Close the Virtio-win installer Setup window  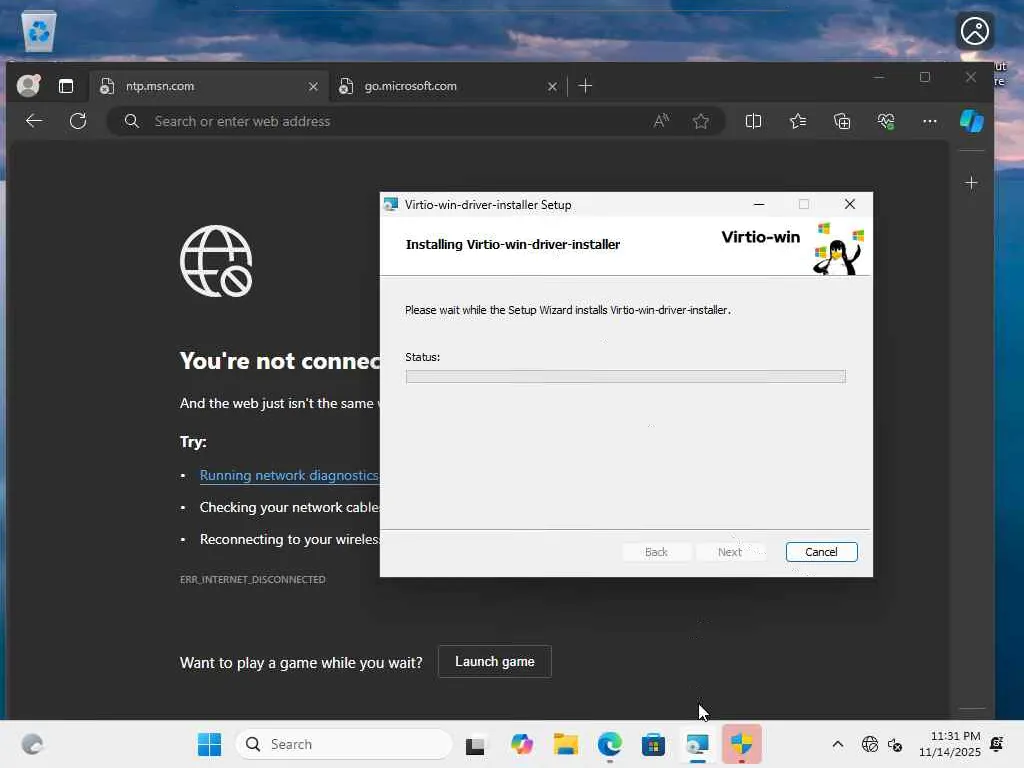pos(850,204)
